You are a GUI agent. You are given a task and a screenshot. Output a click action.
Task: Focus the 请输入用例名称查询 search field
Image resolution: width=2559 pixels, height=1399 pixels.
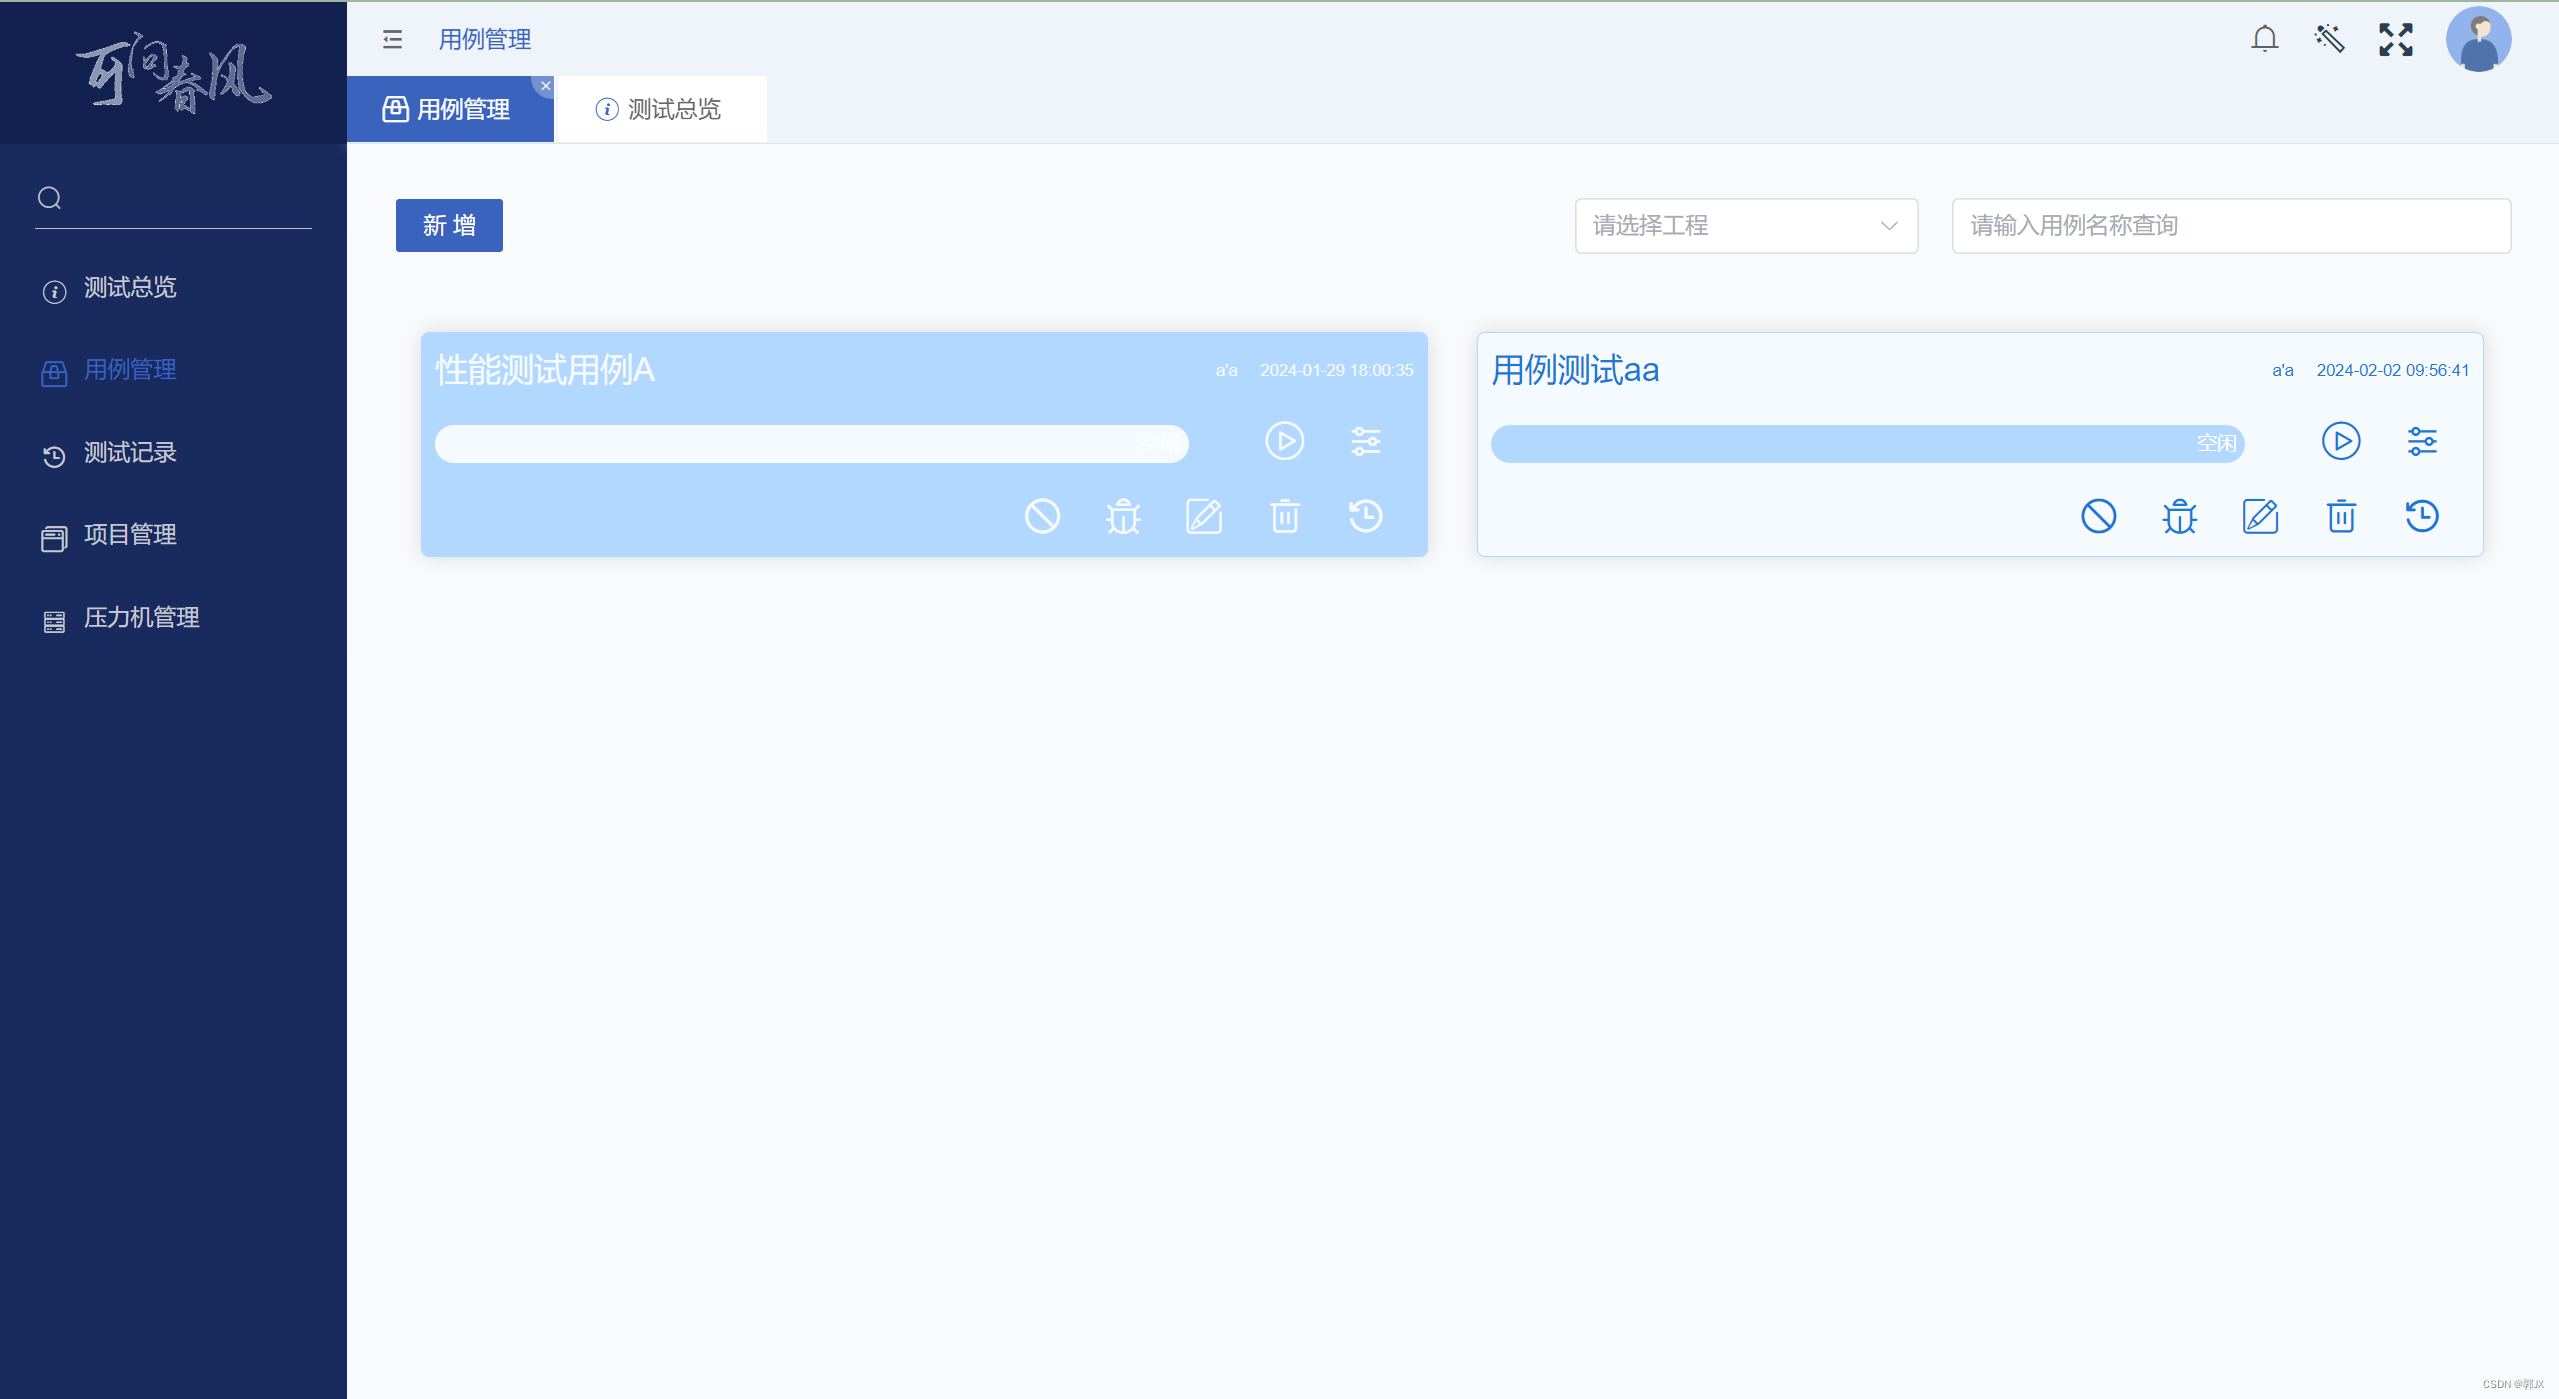[x=2230, y=226]
